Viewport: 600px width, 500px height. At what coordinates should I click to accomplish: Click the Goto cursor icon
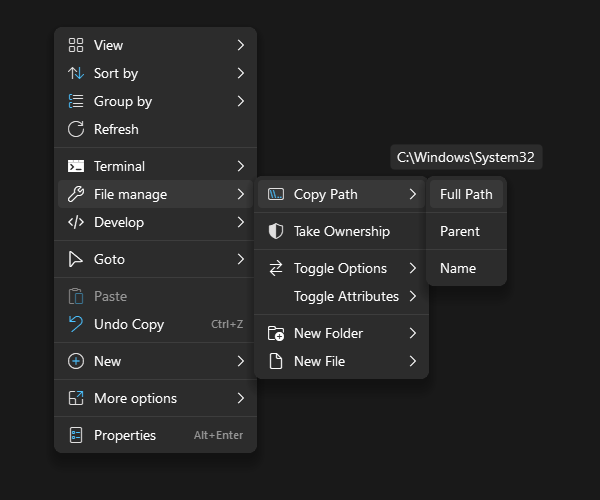75,259
